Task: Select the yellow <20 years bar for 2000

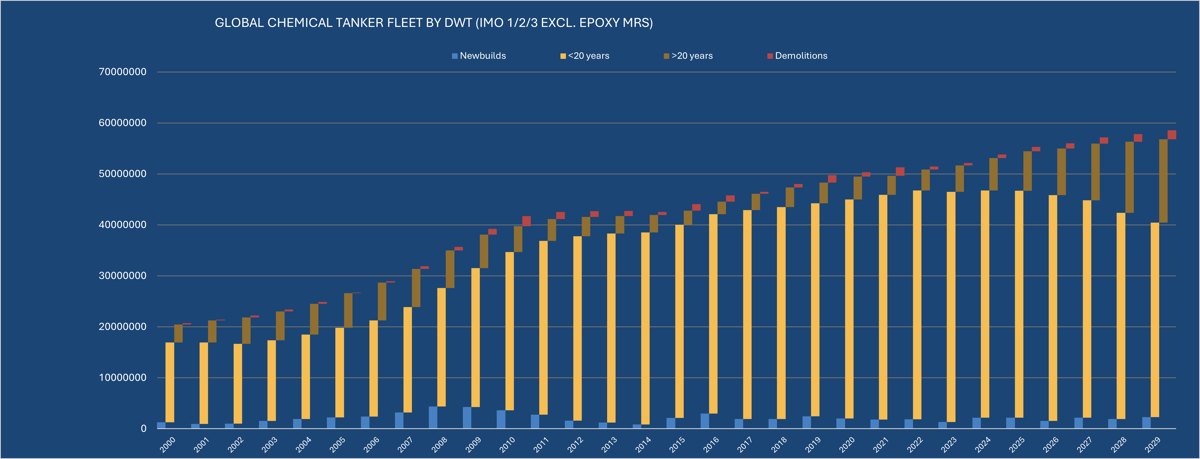Action: point(170,382)
